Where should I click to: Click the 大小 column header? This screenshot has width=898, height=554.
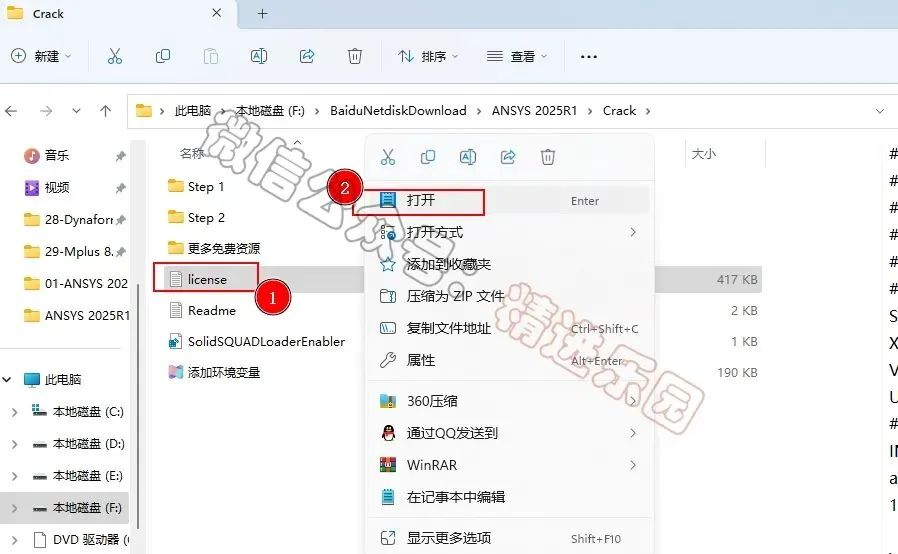click(704, 154)
